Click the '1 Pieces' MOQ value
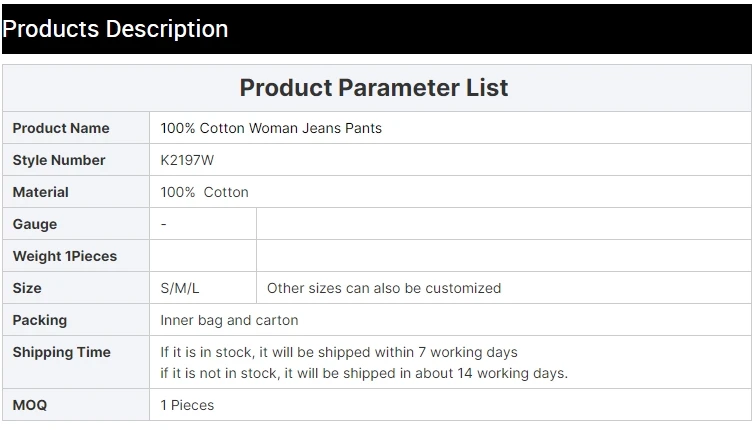 tap(187, 405)
